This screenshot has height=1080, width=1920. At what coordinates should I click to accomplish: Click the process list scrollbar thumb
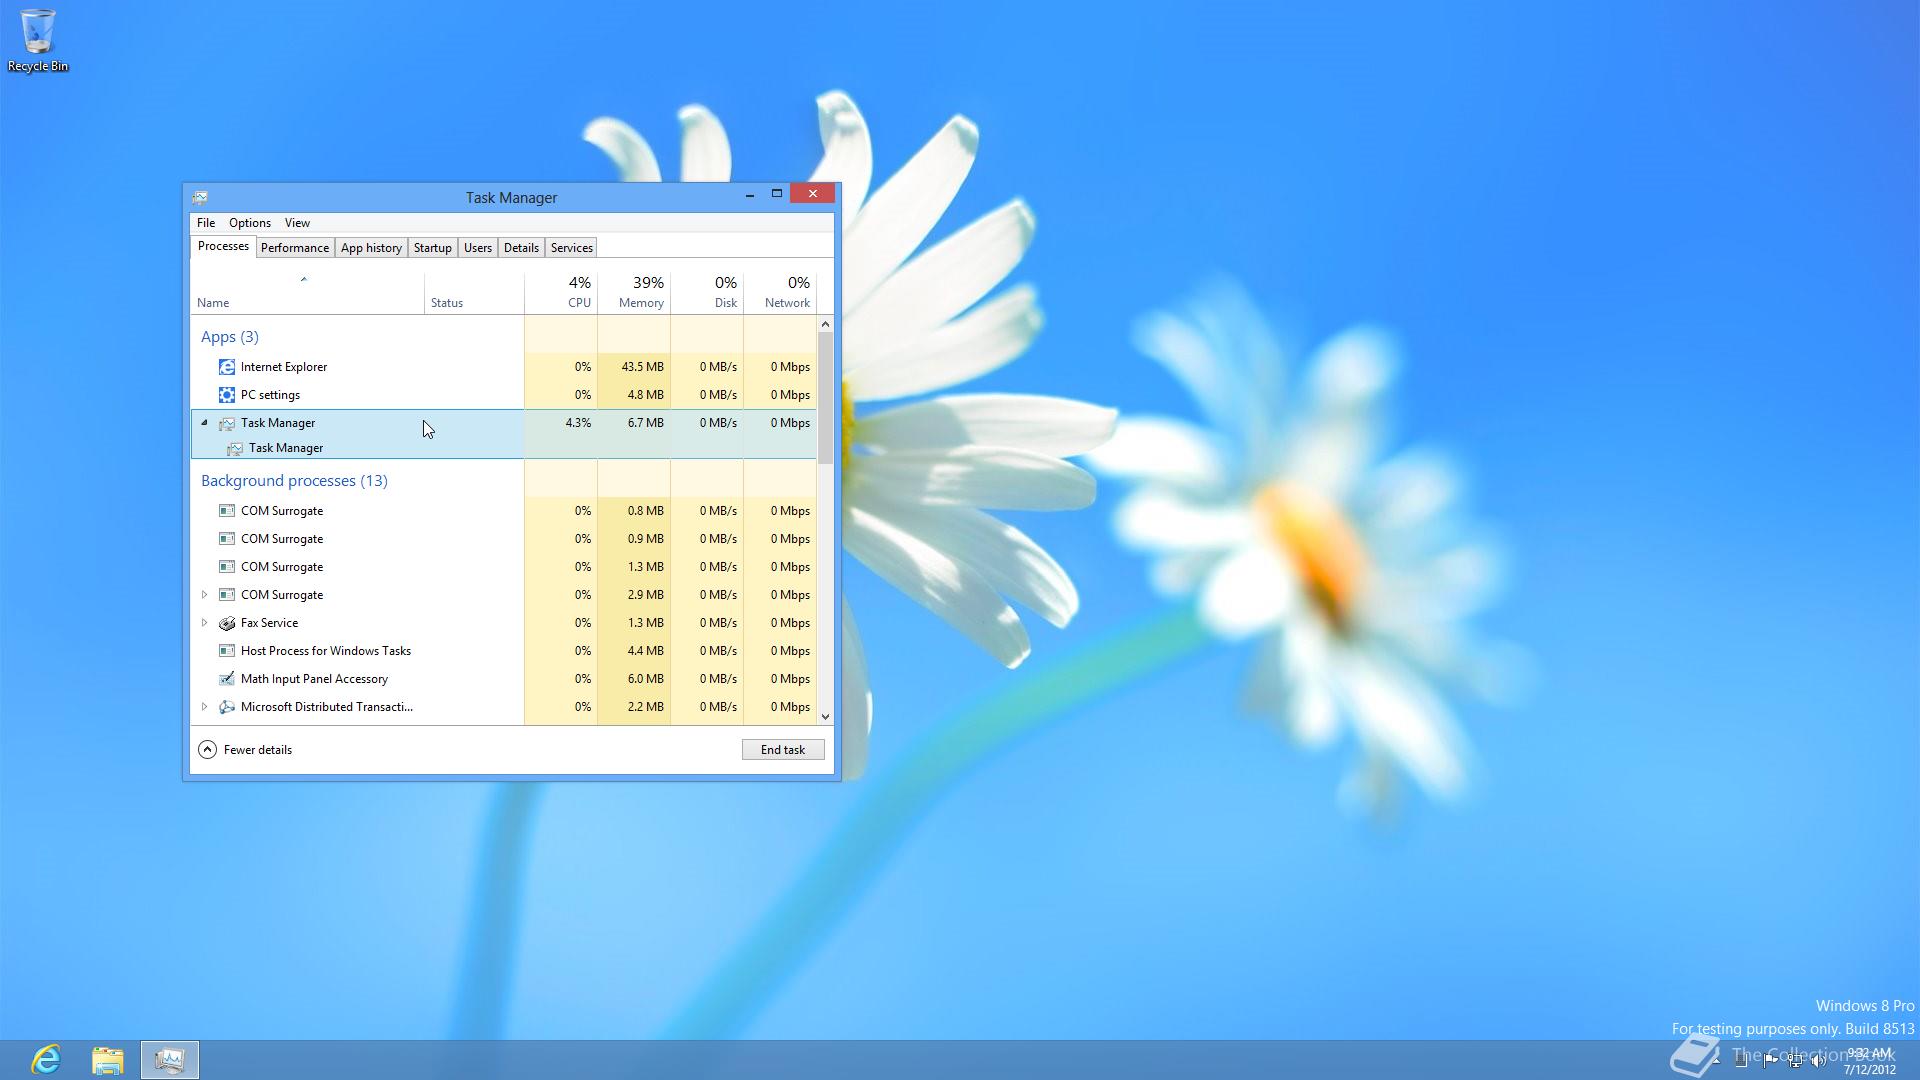(825, 398)
